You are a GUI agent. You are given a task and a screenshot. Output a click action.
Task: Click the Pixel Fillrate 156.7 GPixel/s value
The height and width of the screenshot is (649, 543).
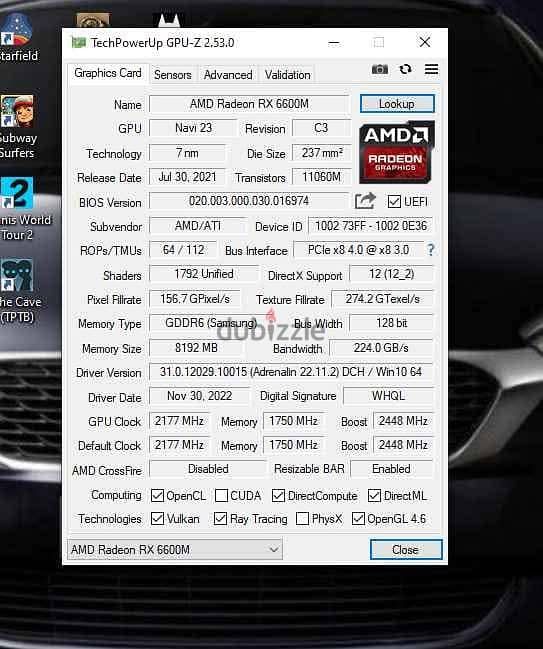[x=195, y=299]
